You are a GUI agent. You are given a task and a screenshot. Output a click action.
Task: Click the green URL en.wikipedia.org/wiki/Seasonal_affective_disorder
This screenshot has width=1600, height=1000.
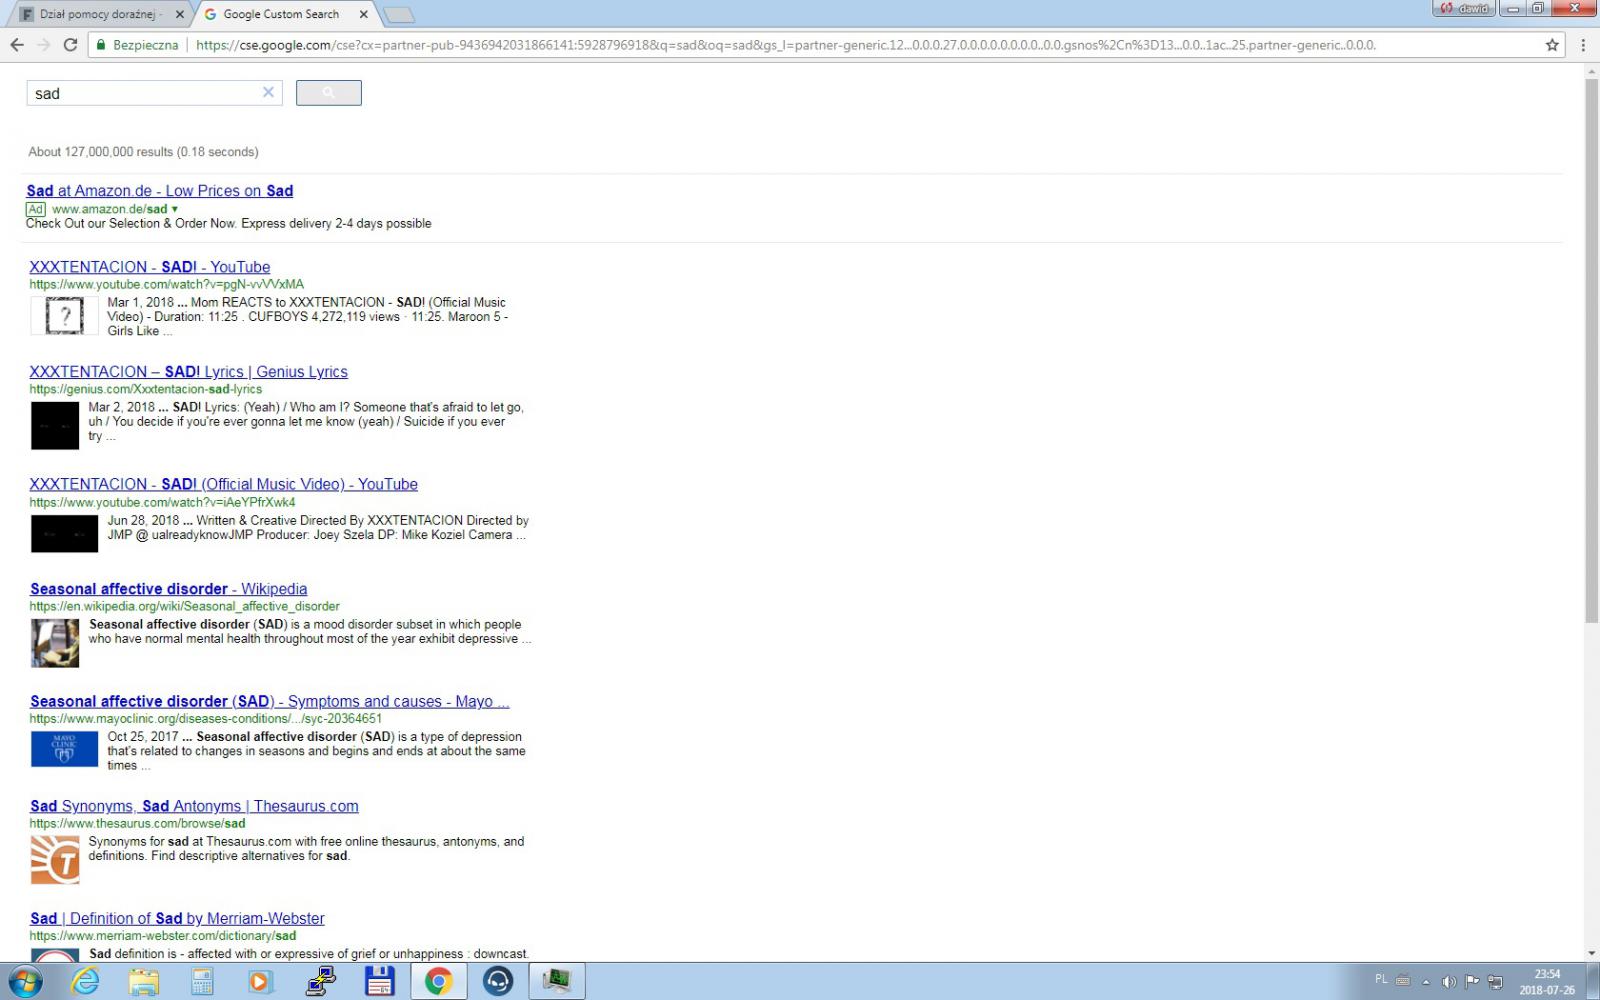tap(185, 606)
